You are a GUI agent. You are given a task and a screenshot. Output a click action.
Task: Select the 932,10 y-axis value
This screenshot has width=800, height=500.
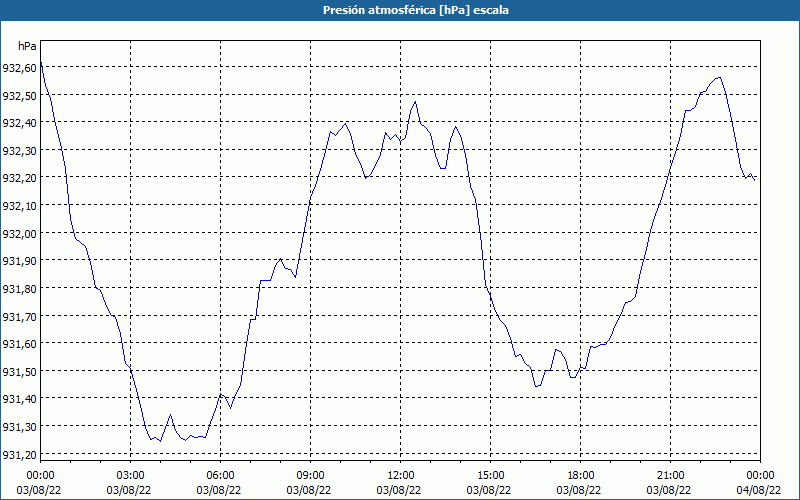pyautogui.click(x=19, y=206)
